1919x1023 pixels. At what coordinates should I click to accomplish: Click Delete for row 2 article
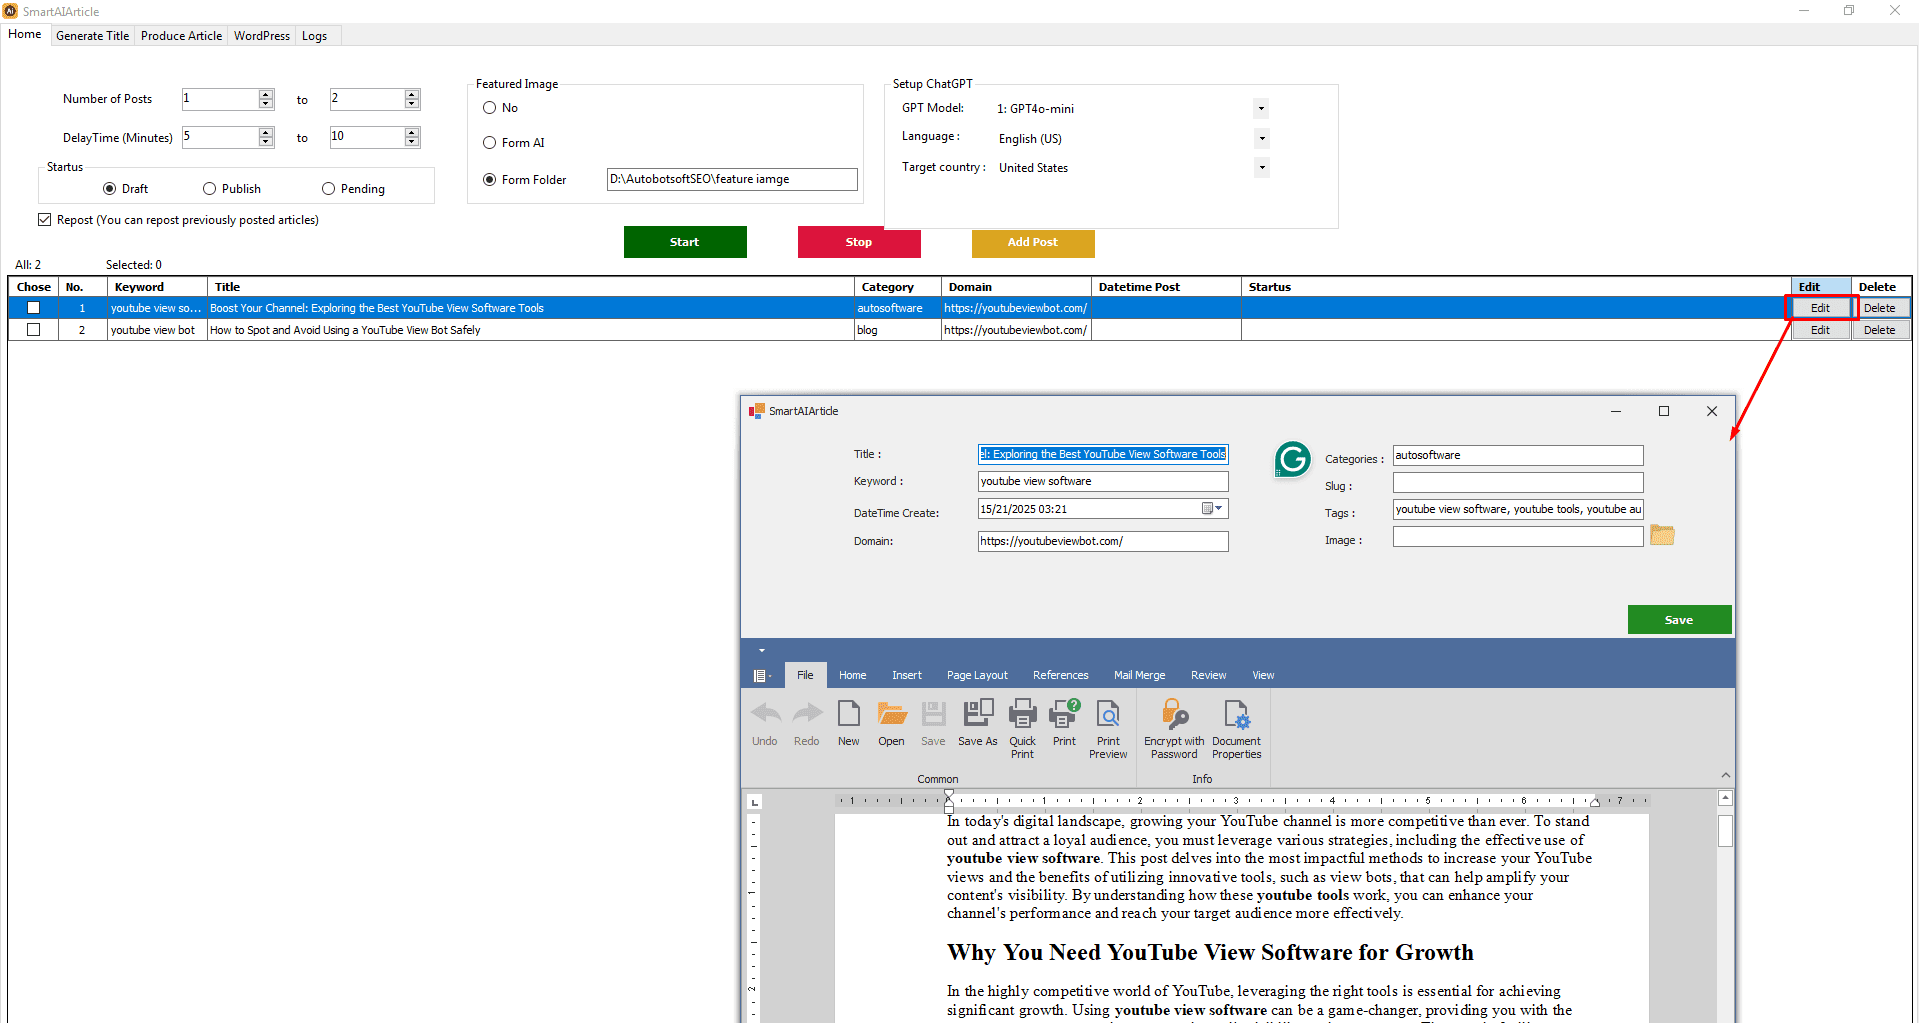coord(1880,330)
